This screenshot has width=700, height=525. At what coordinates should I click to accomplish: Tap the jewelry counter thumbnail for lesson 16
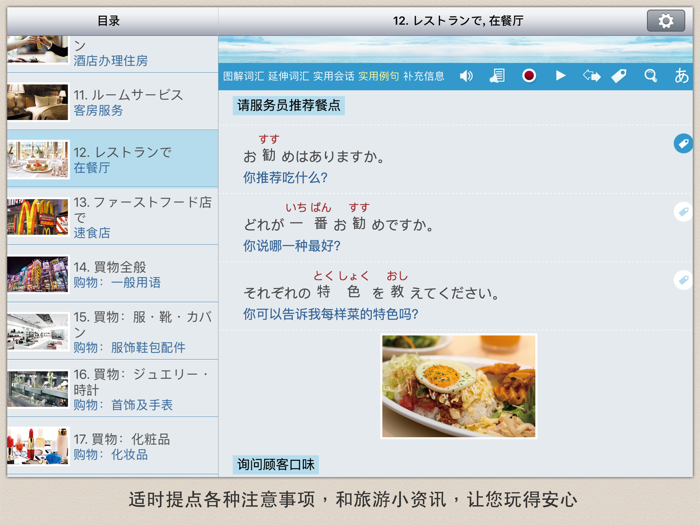click(38, 389)
